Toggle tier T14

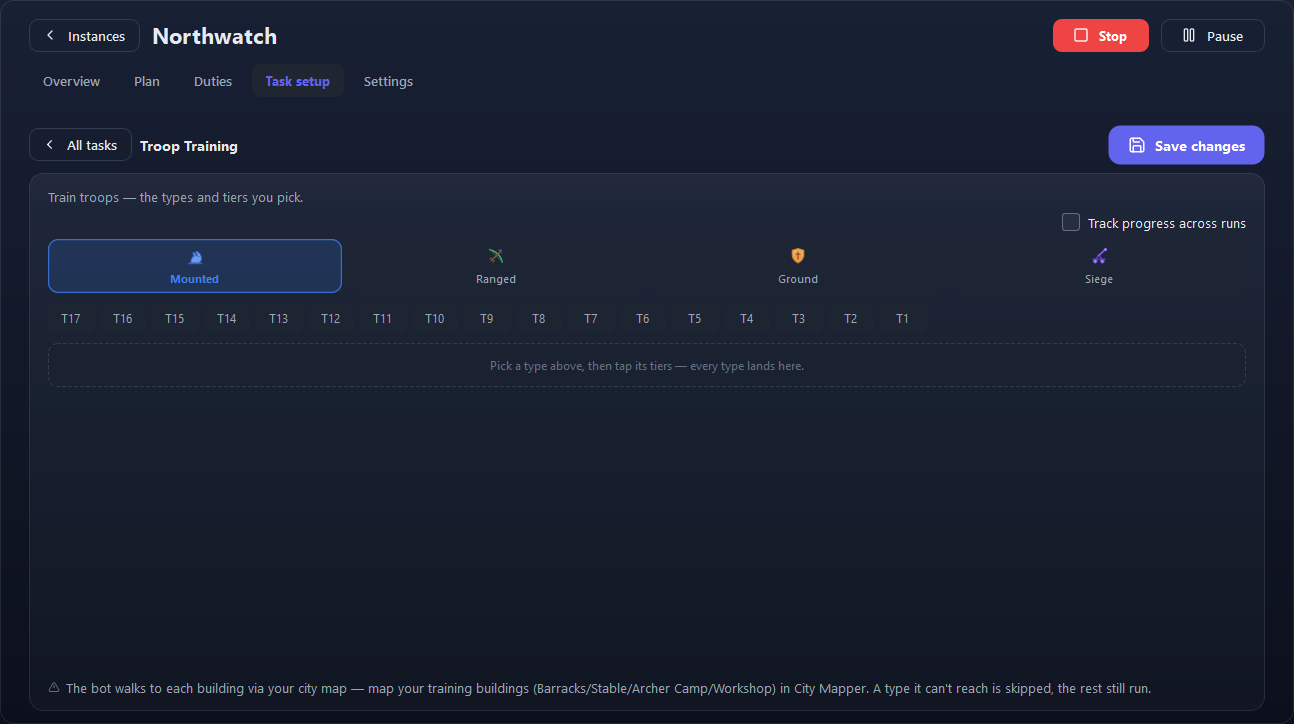click(227, 319)
